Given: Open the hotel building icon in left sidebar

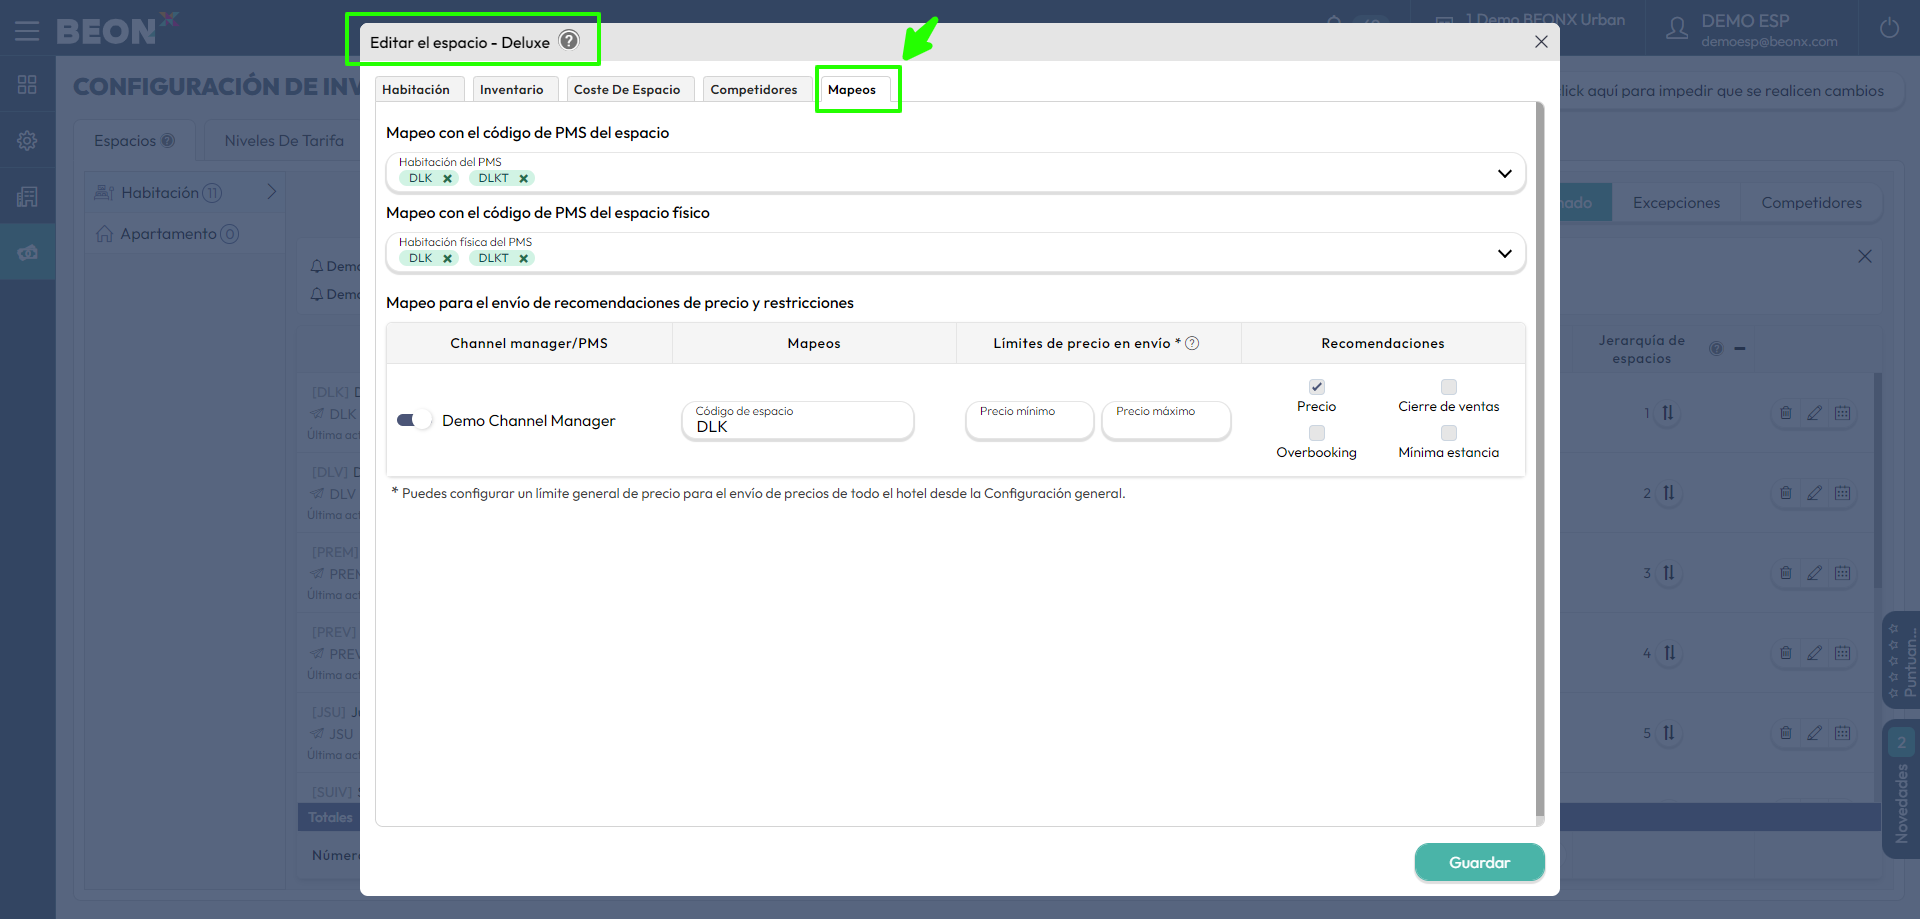Looking at the screenshot, I should [27, 197].
